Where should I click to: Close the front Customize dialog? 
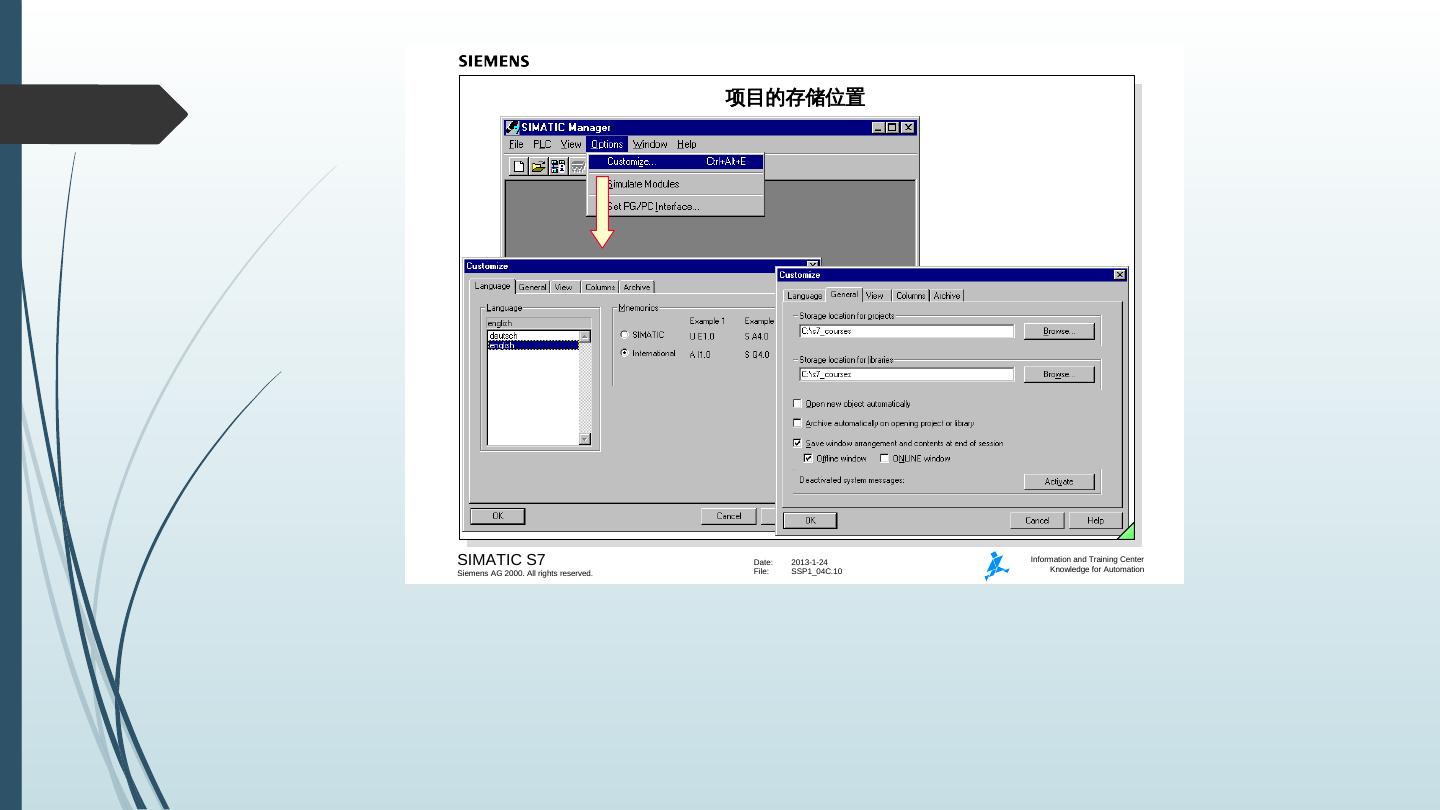tap(1119, 275)
